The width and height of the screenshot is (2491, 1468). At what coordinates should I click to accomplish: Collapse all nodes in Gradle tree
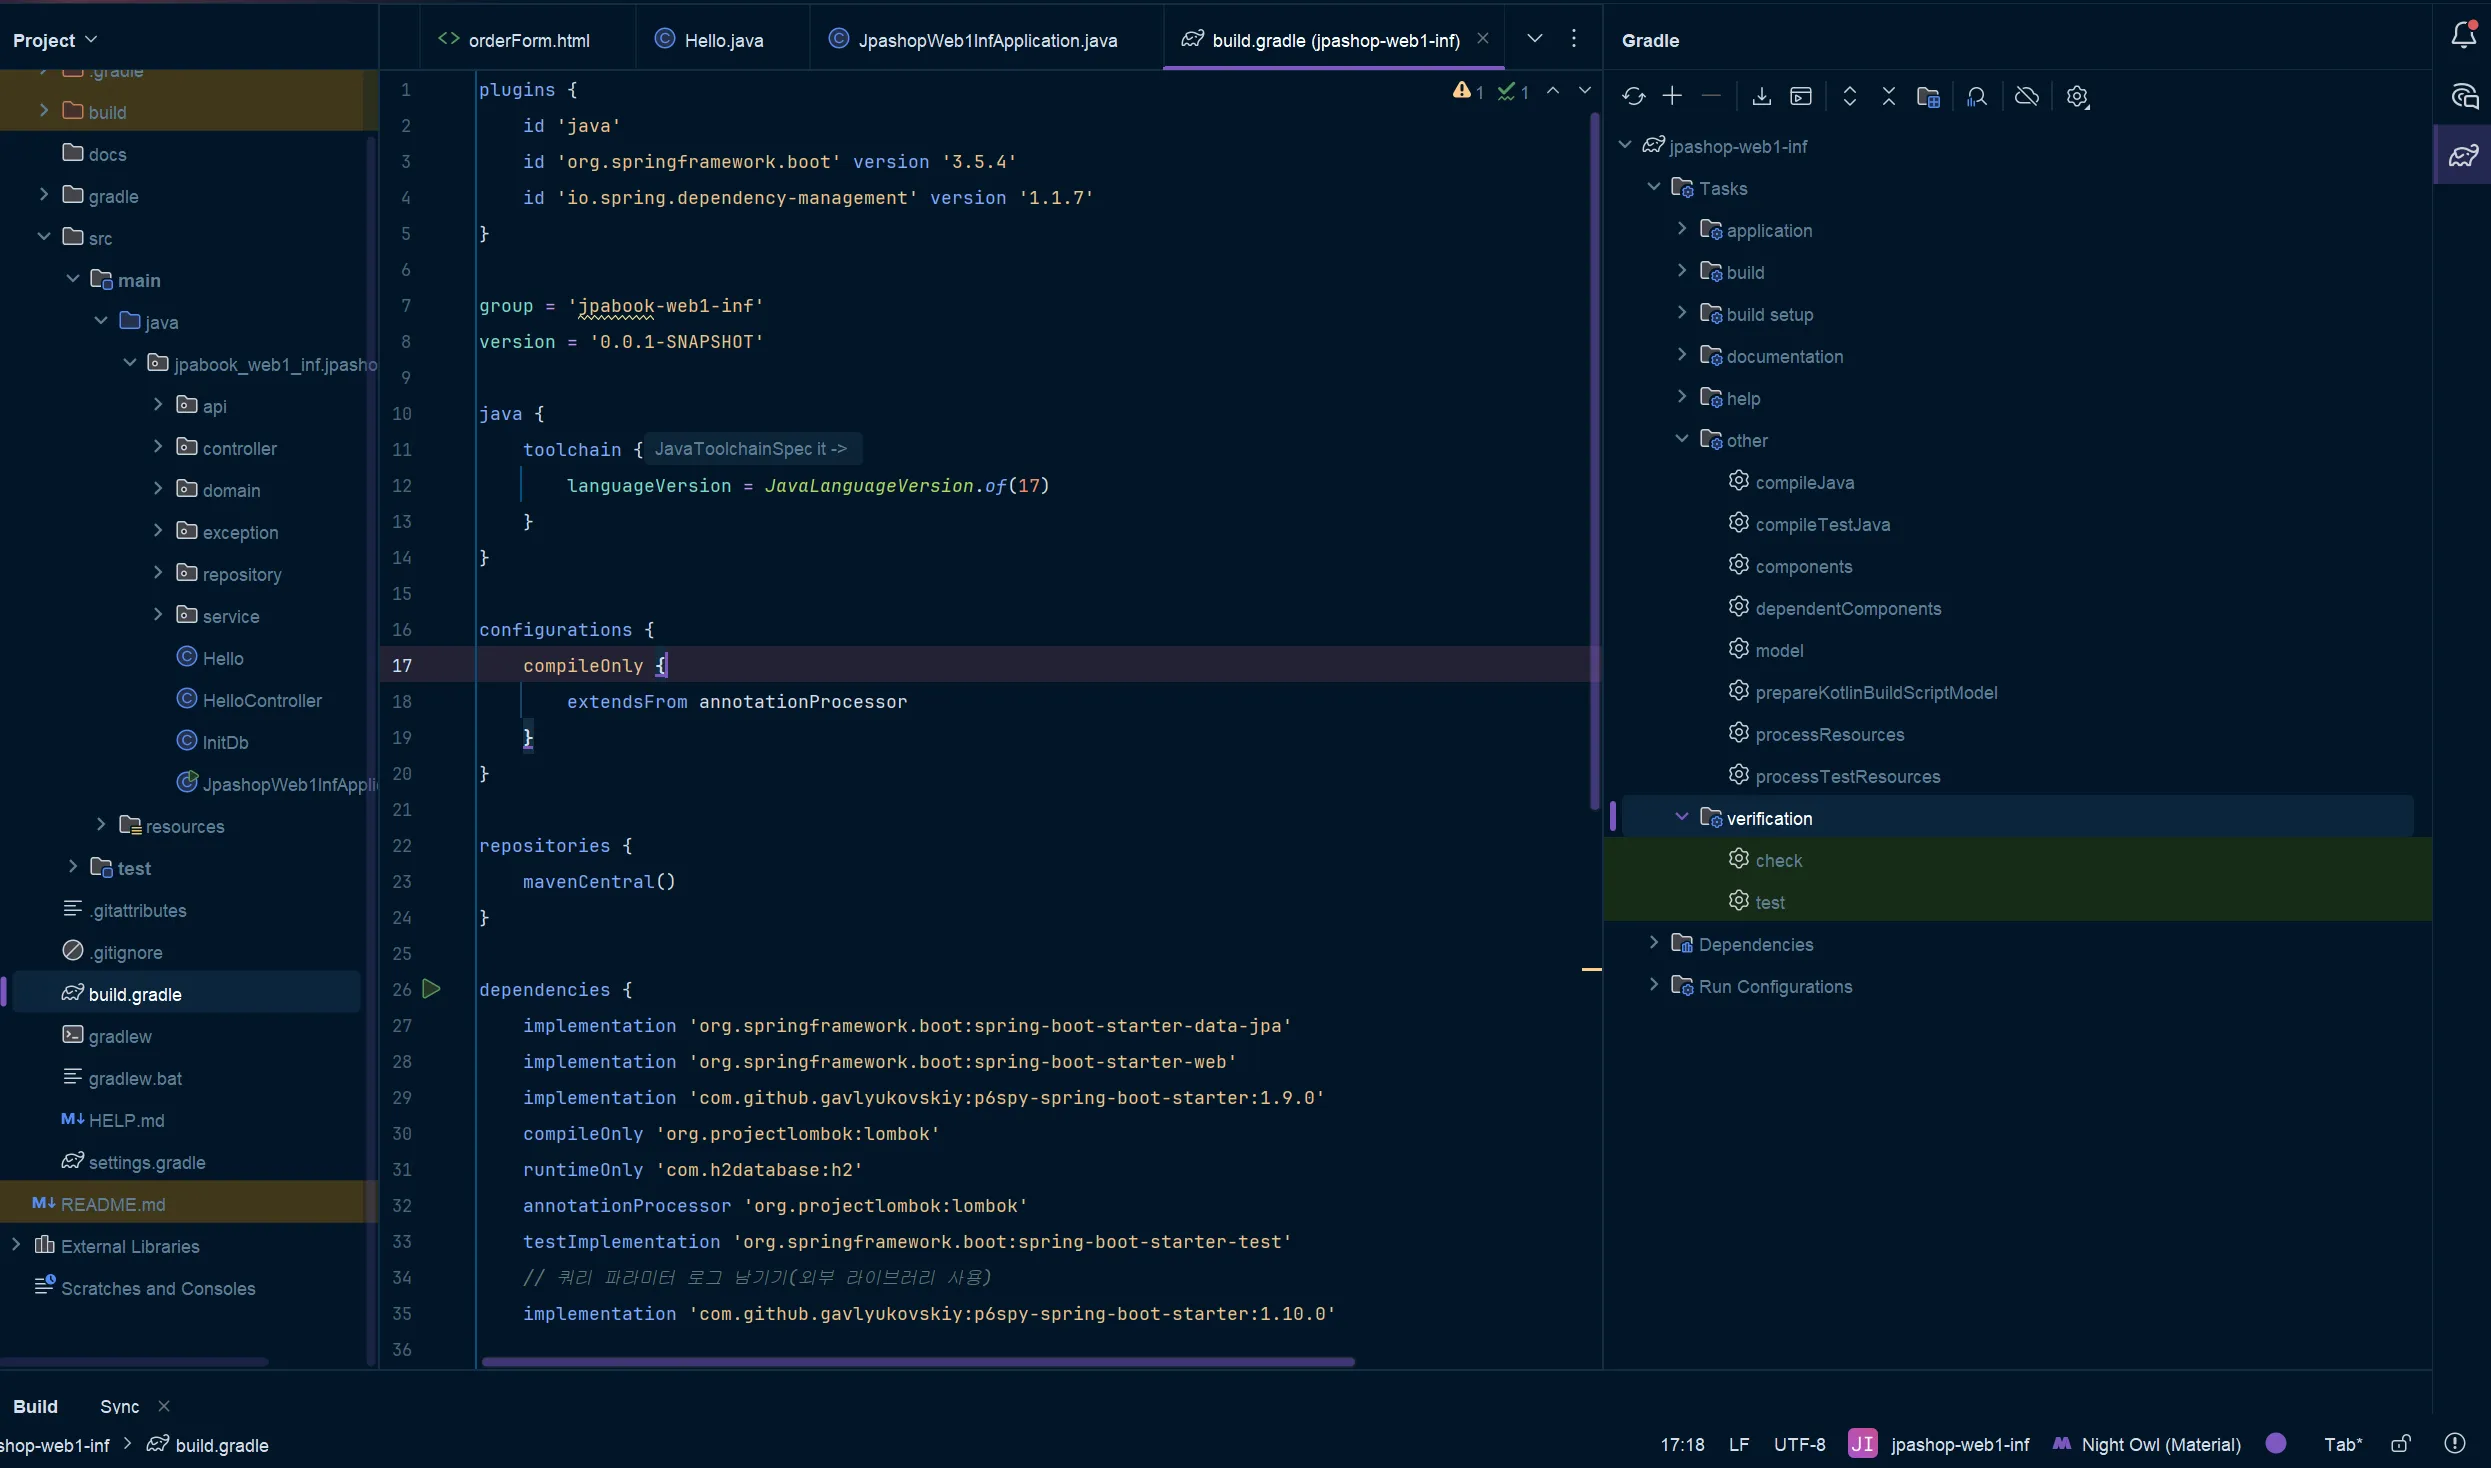tap(1889, 96)
